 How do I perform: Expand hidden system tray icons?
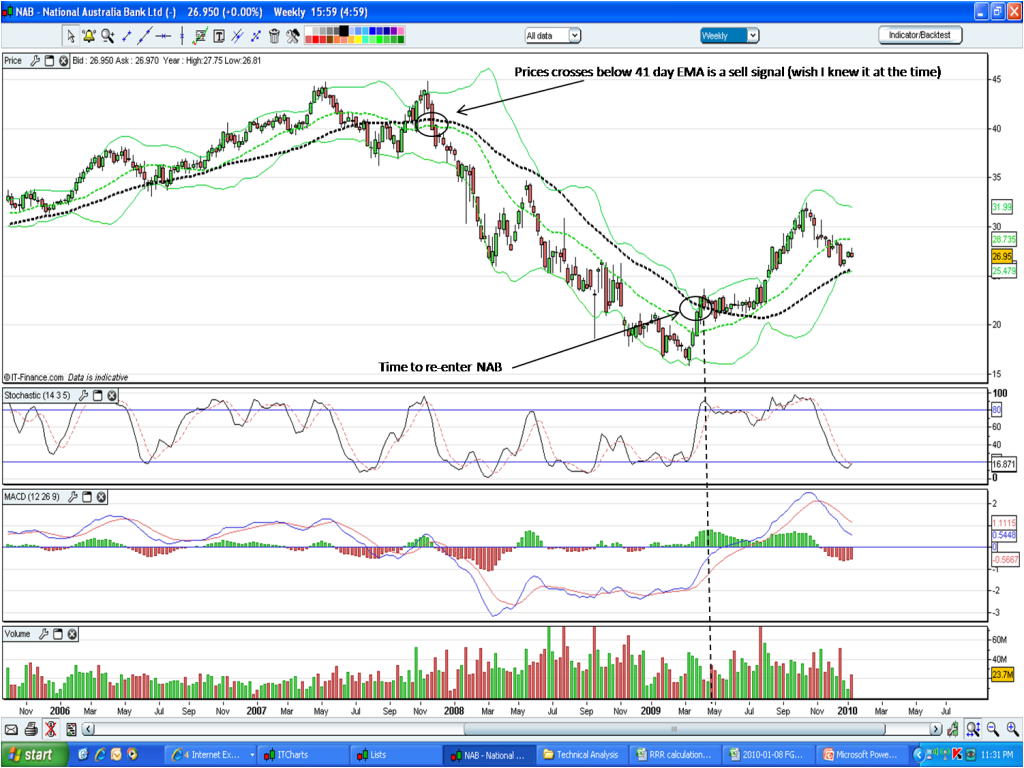click(918, 756)
